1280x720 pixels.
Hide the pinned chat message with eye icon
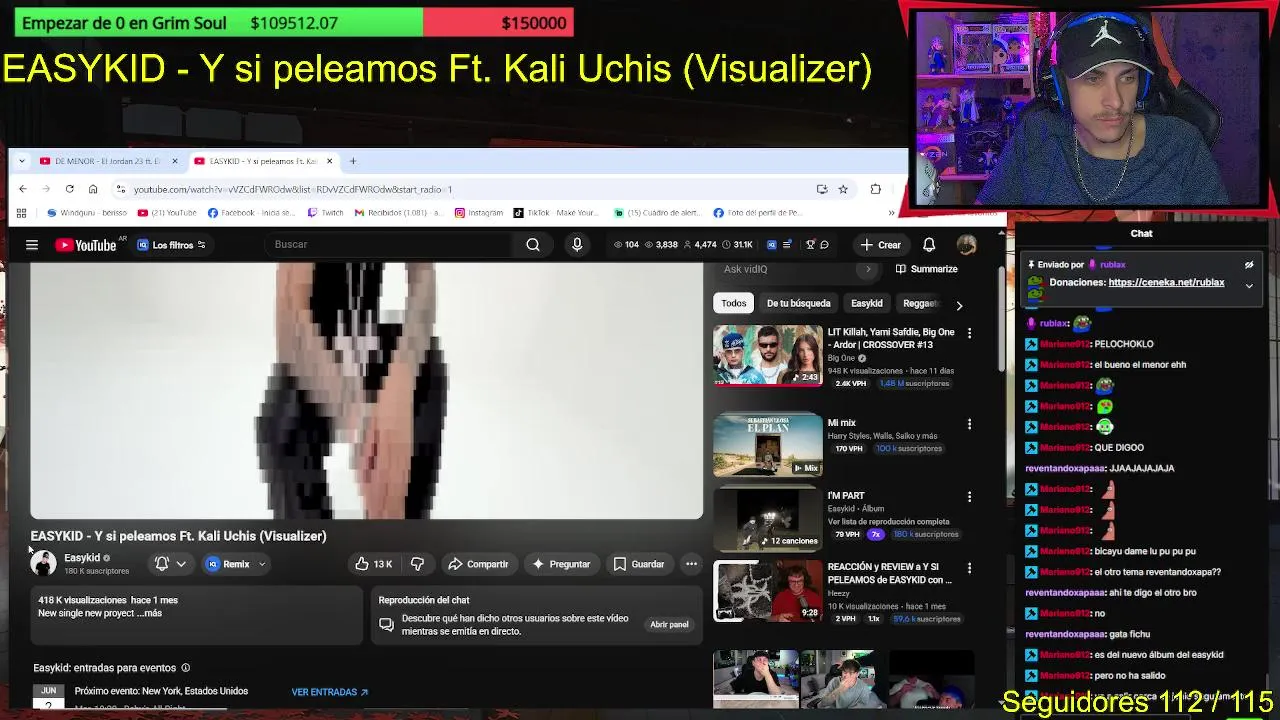tap(1249, 265)
